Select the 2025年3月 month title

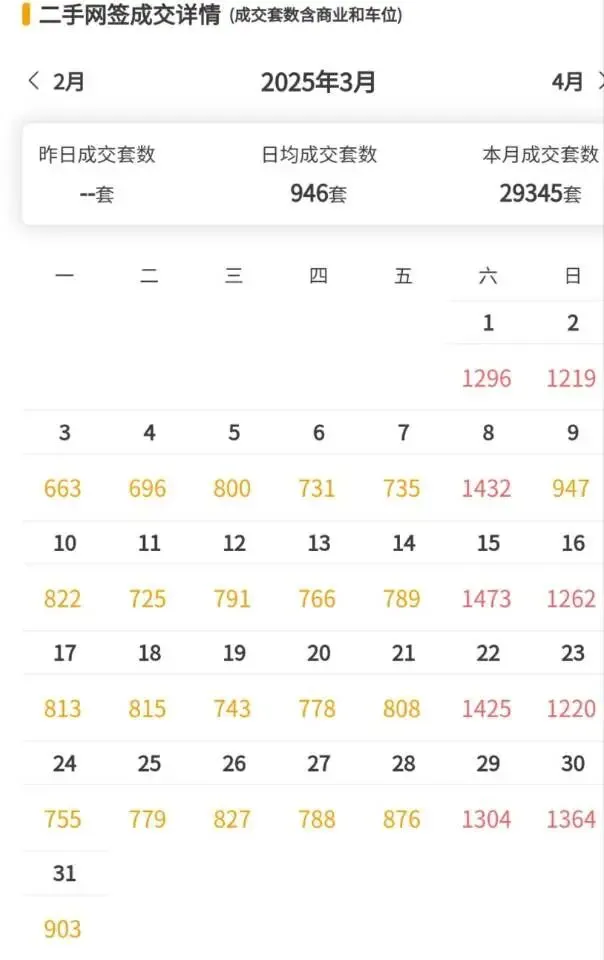pyautogui.click(x=318, y=82)
